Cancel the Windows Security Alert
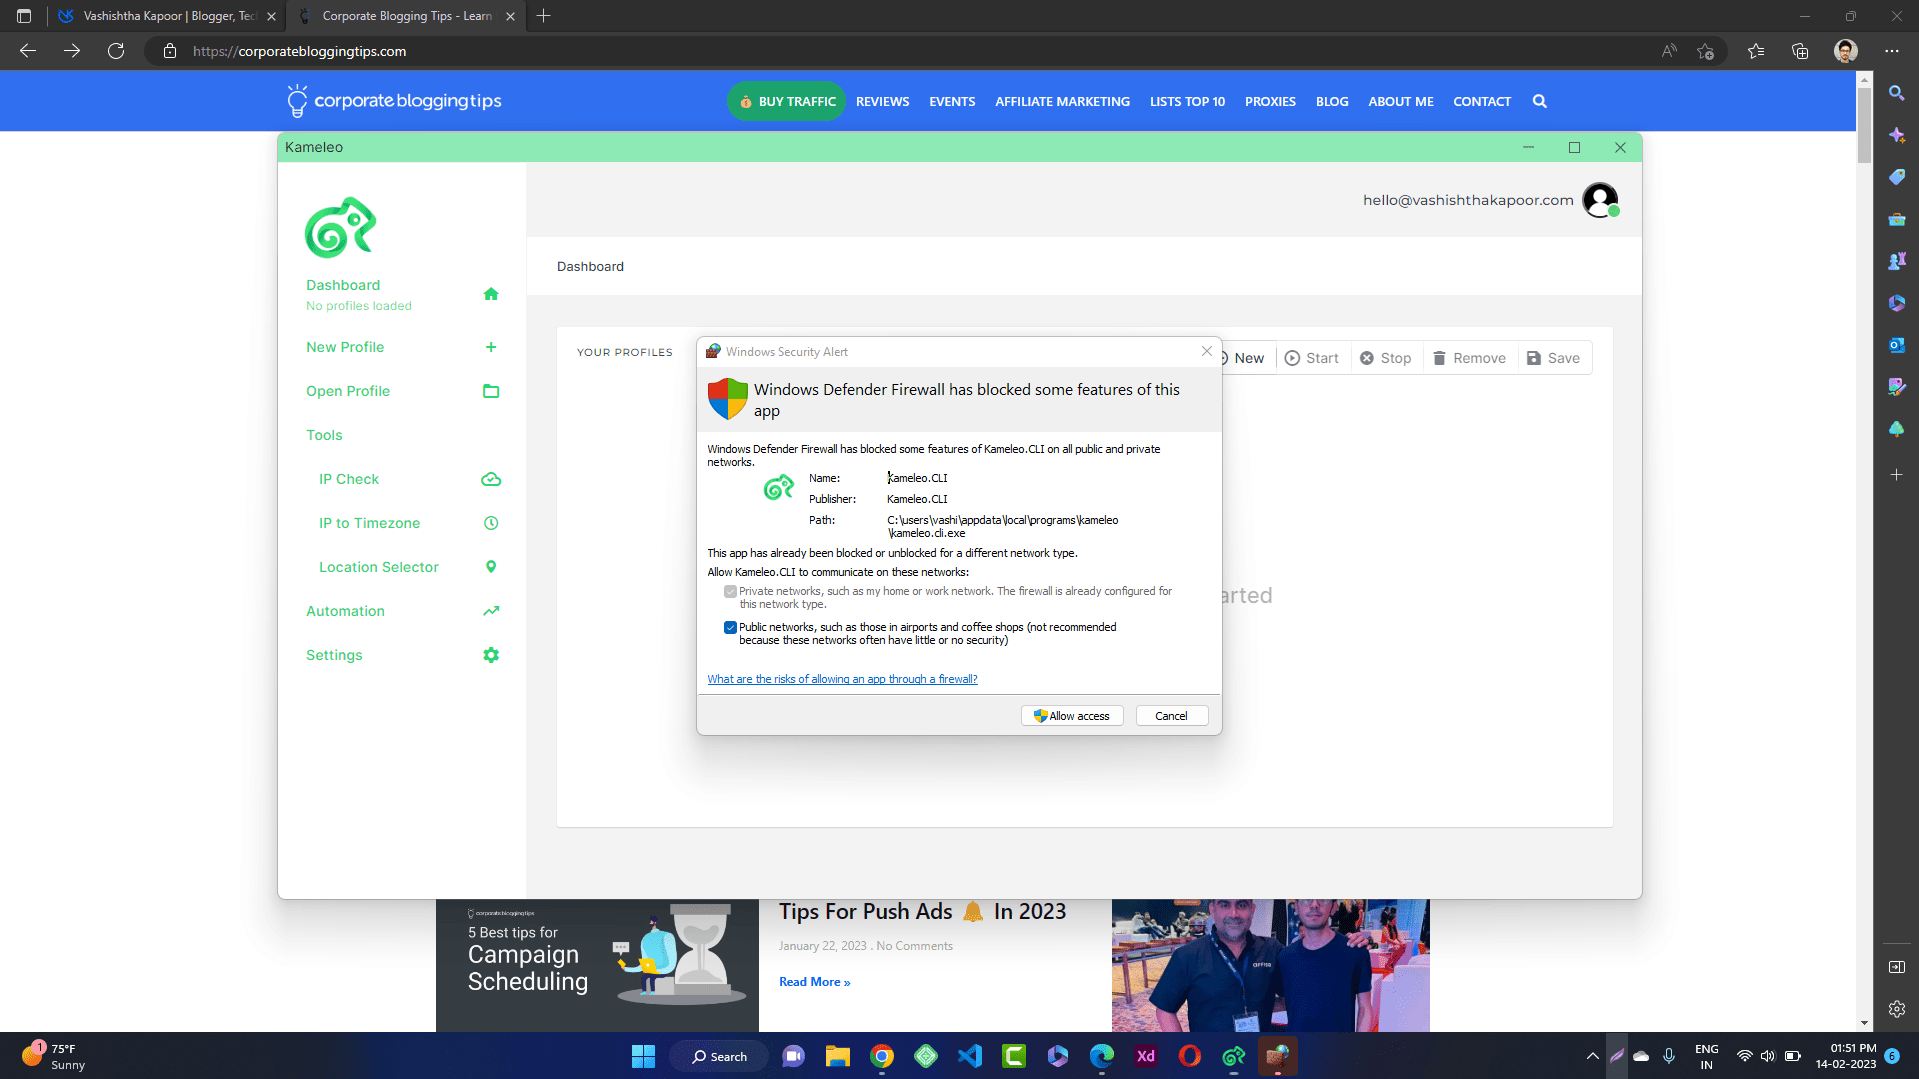This screenshot has height=1079, width=1919. pos(1171,716)
